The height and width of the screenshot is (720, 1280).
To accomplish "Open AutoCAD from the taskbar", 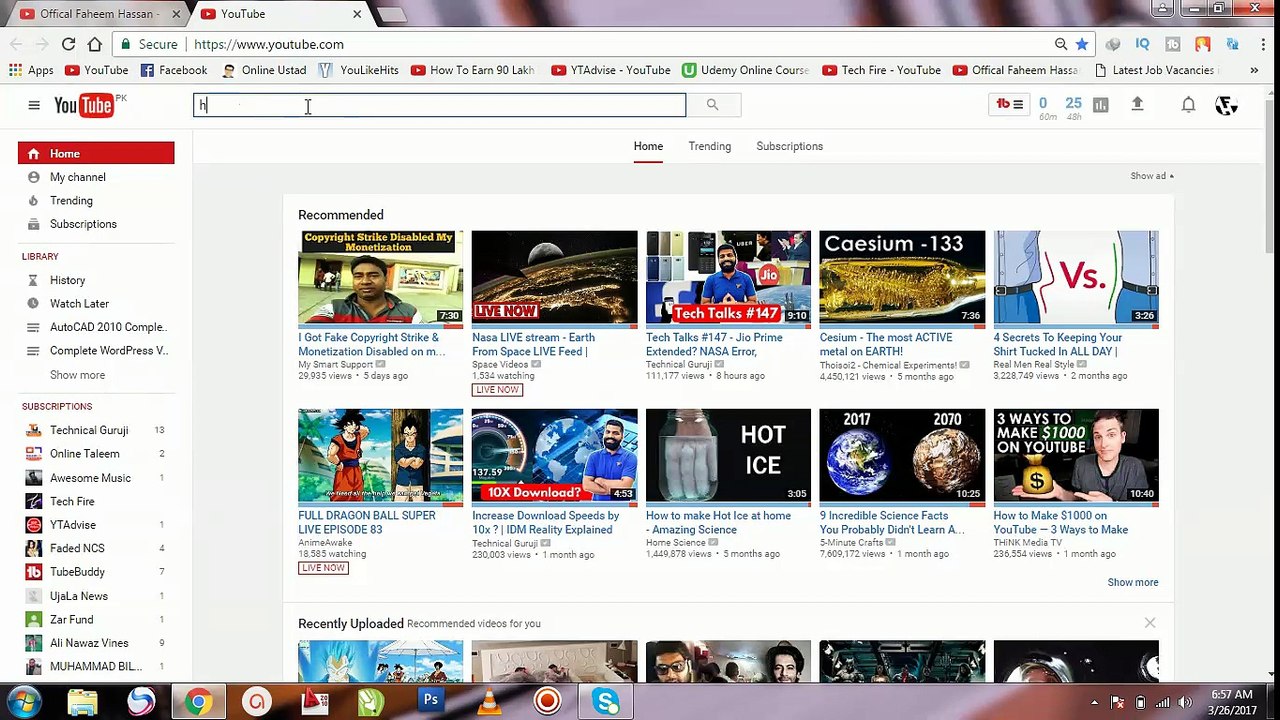I will pyautogui.click(x=315, y=701).
